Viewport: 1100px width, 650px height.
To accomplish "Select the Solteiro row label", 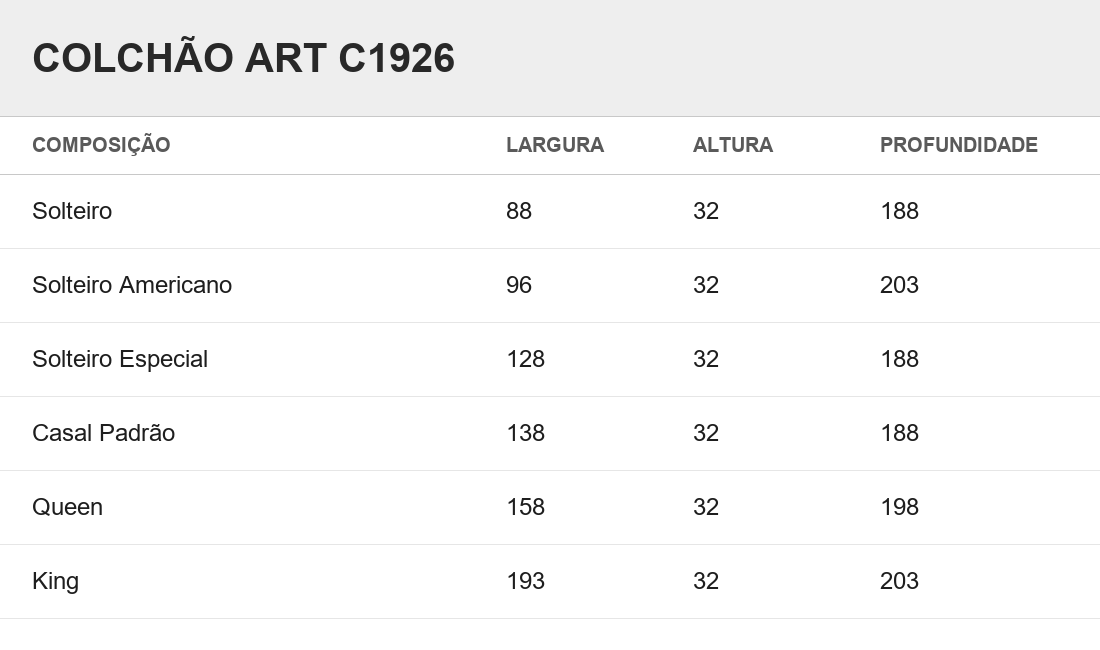I will tap(72, 211).
